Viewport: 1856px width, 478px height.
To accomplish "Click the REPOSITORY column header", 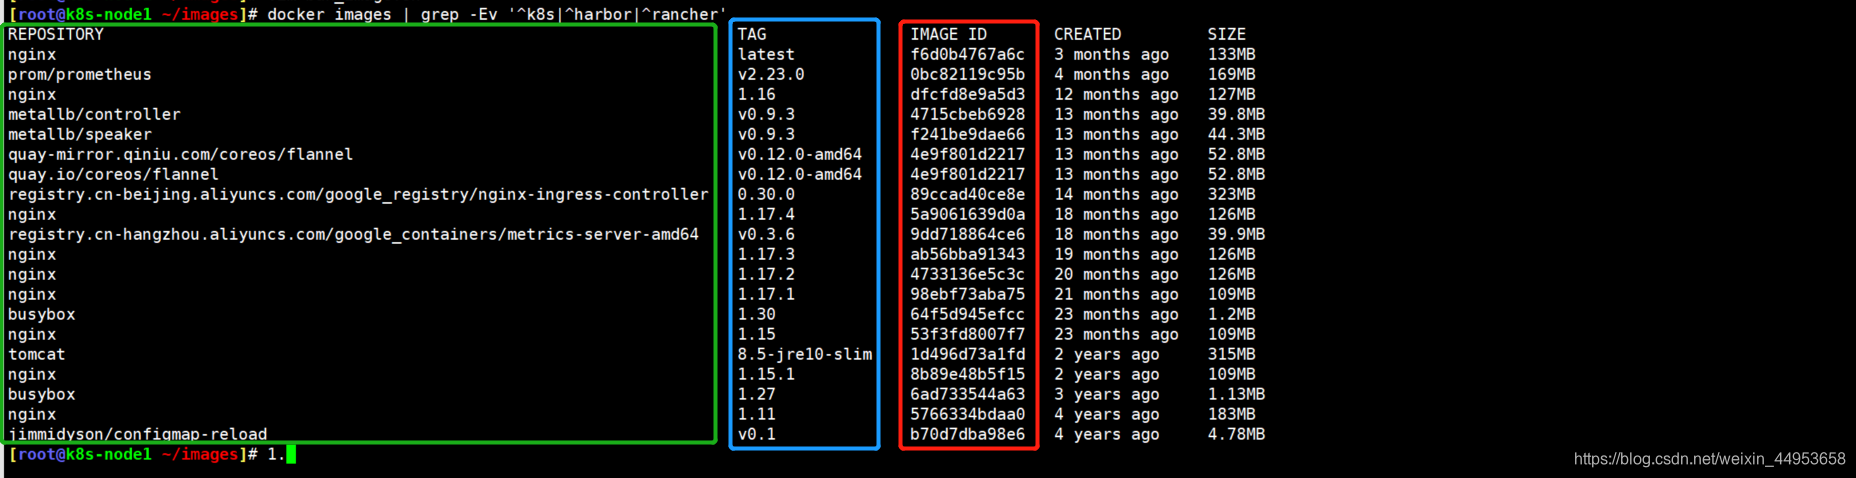I will pyautogui.click(x=56, y=35).
